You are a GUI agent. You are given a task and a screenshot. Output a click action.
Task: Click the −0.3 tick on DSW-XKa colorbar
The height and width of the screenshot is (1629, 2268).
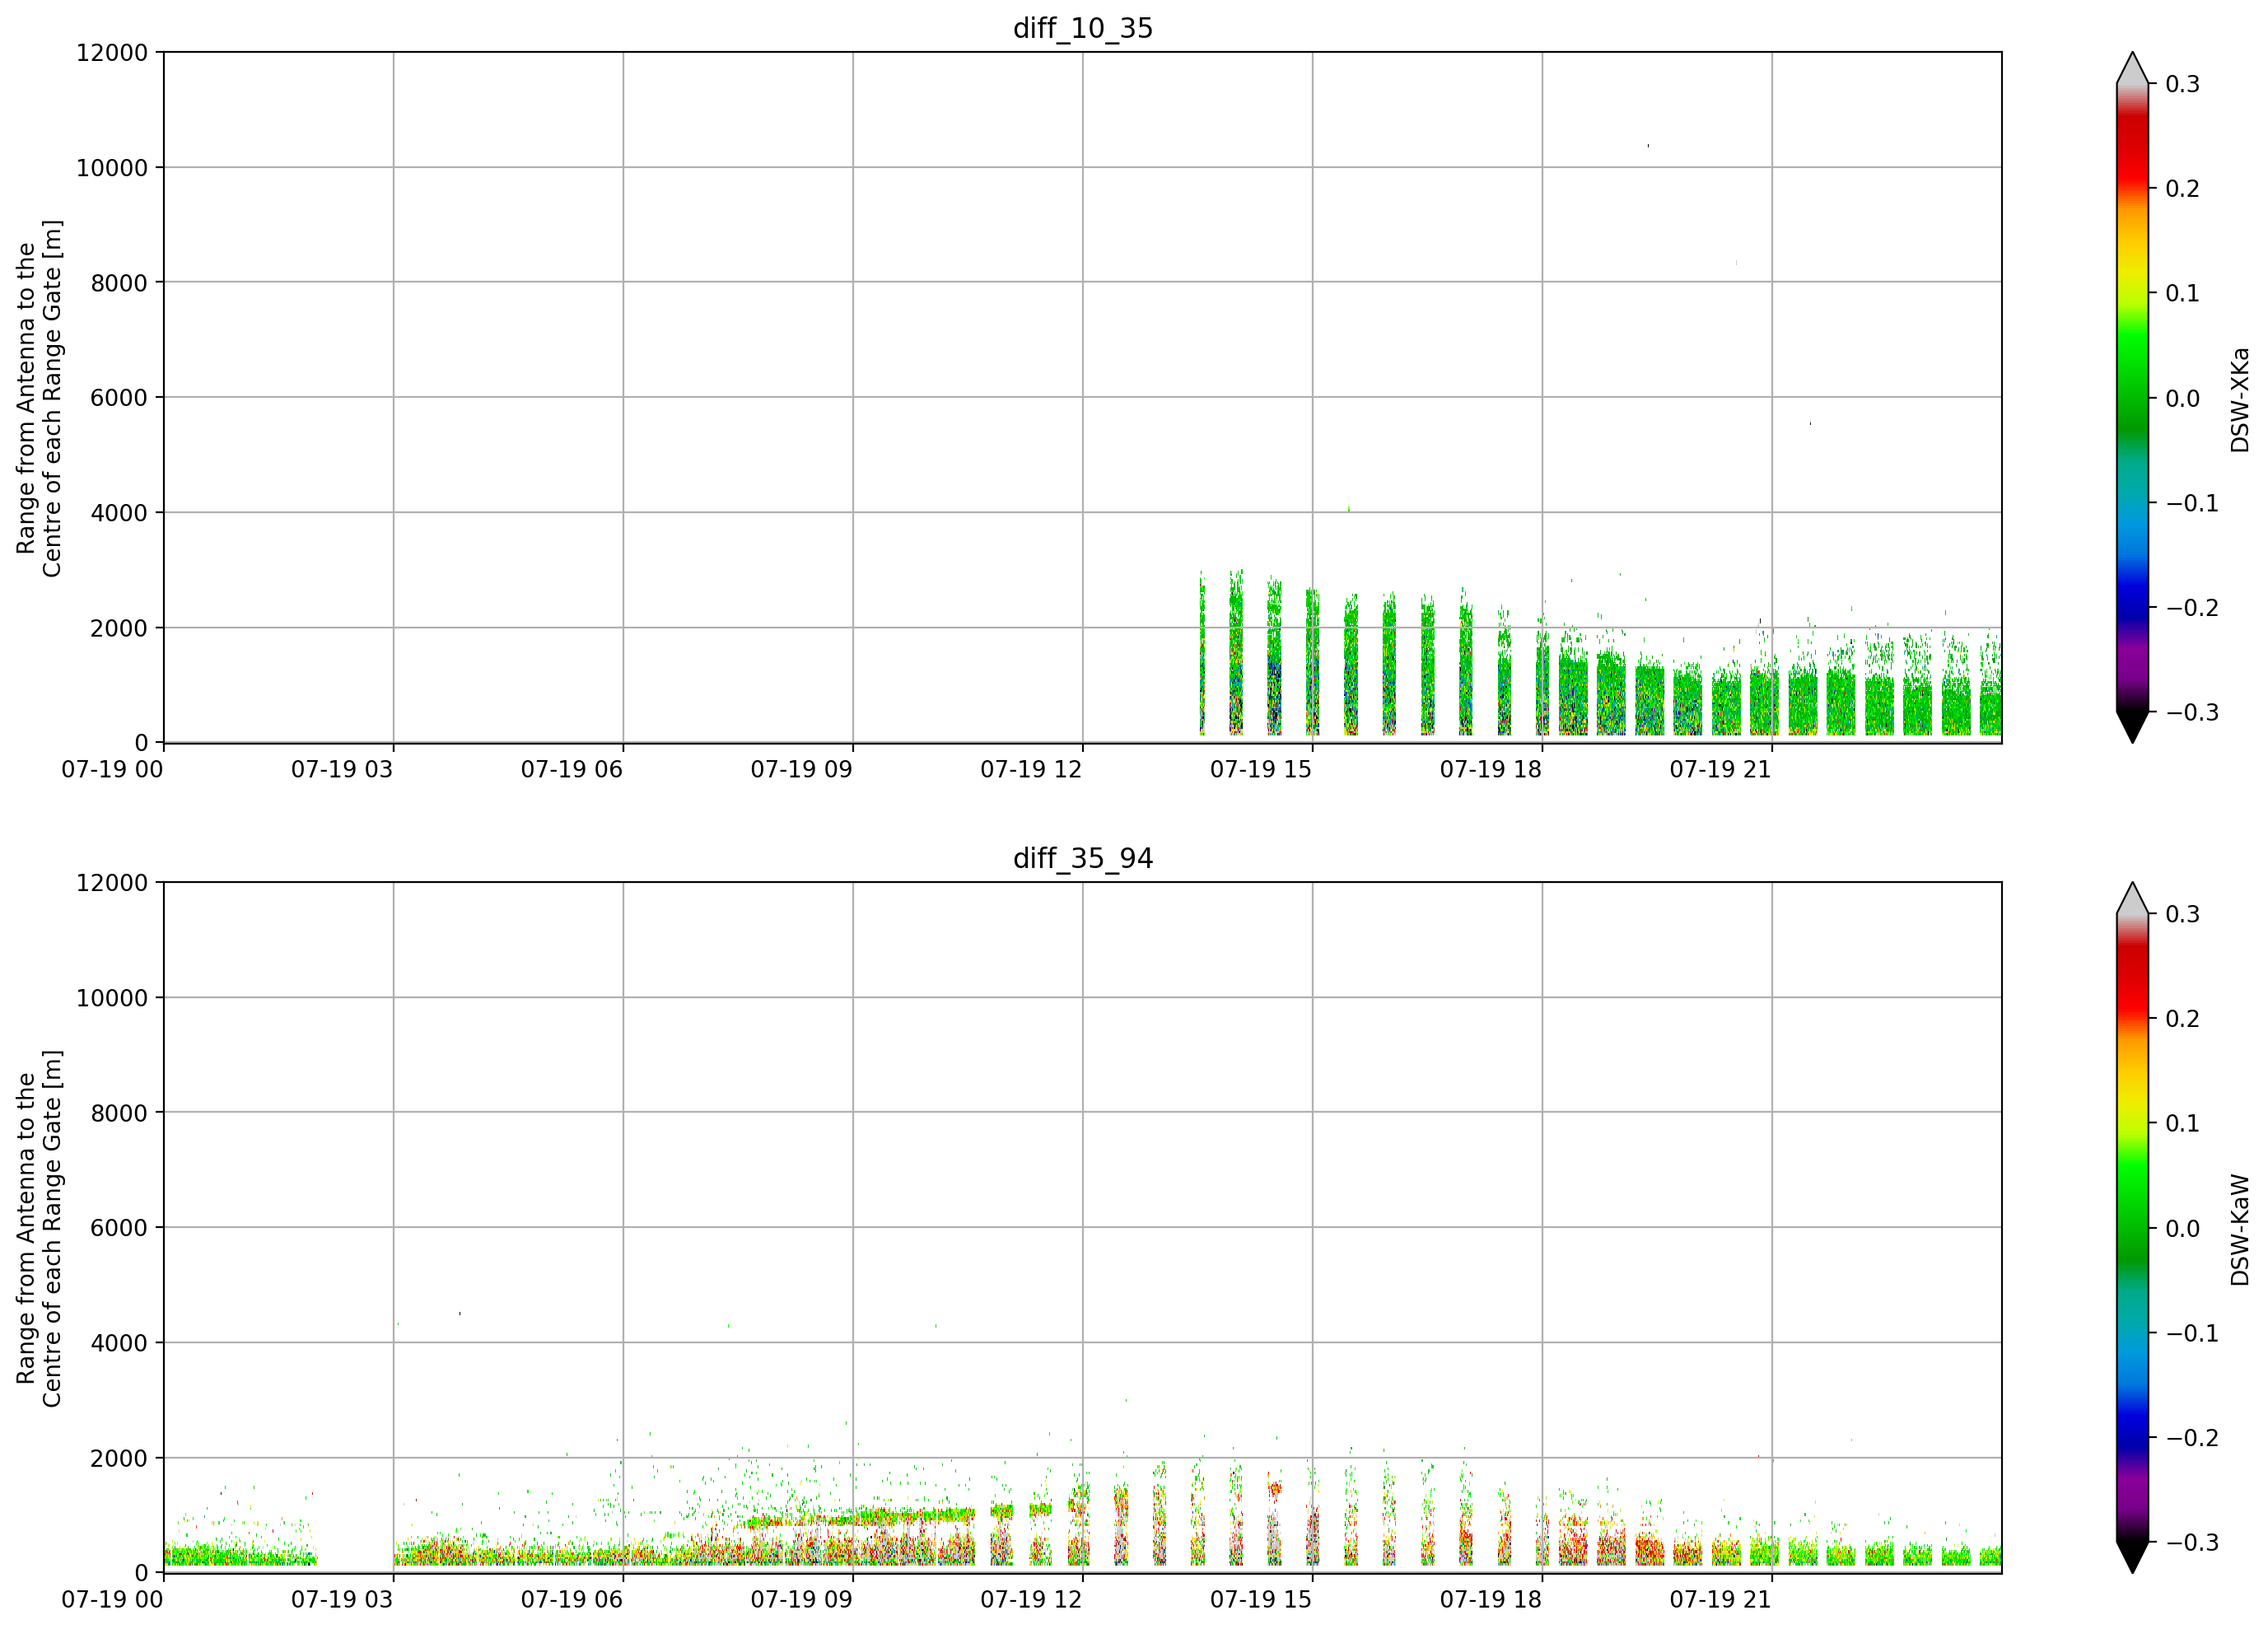(x=2192, y=713)
